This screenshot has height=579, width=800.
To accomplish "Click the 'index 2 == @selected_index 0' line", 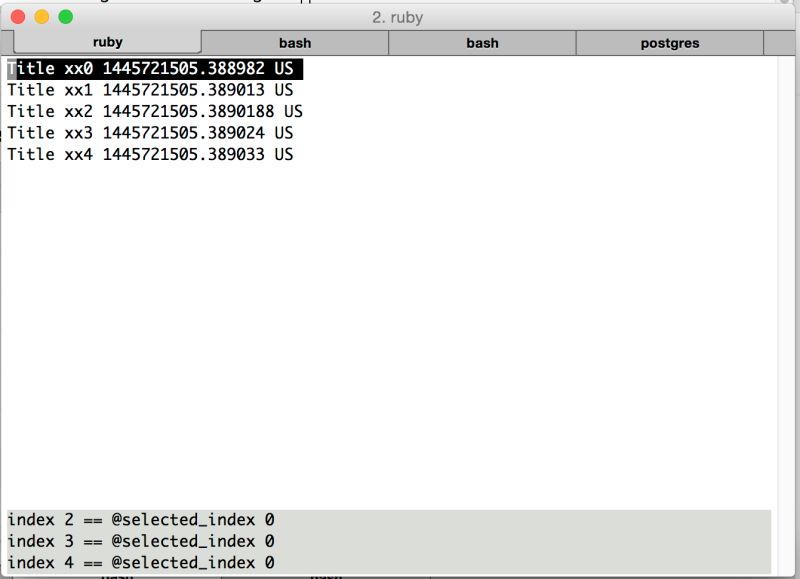I will (x=140, y=519).
